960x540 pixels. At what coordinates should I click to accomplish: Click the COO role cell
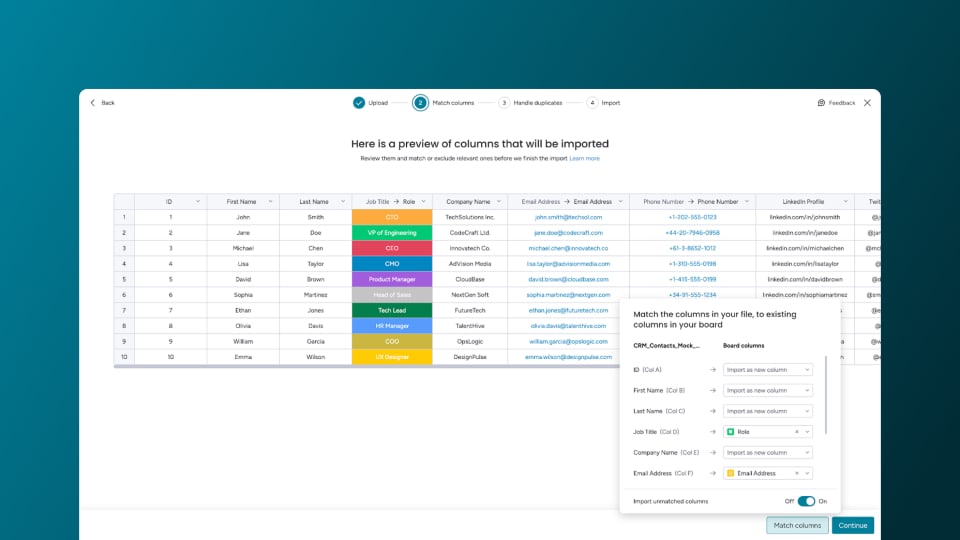tap(392, 342)
